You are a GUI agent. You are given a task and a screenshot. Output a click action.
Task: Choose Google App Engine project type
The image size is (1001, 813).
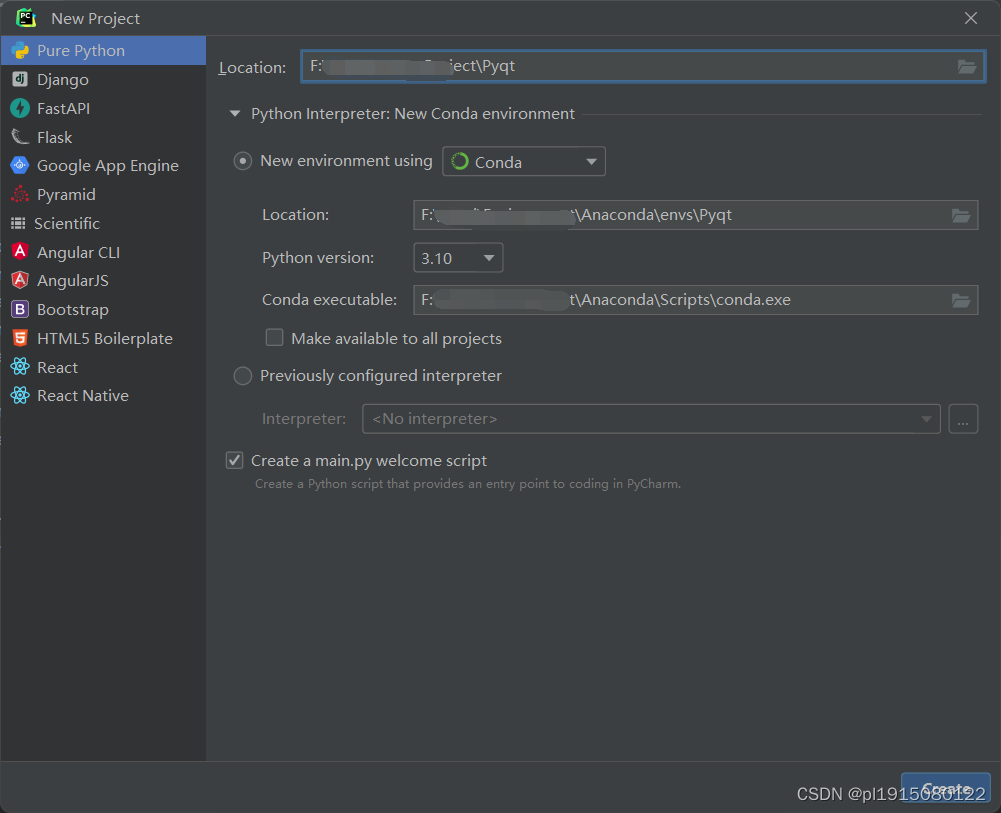[x=103, y=165]
